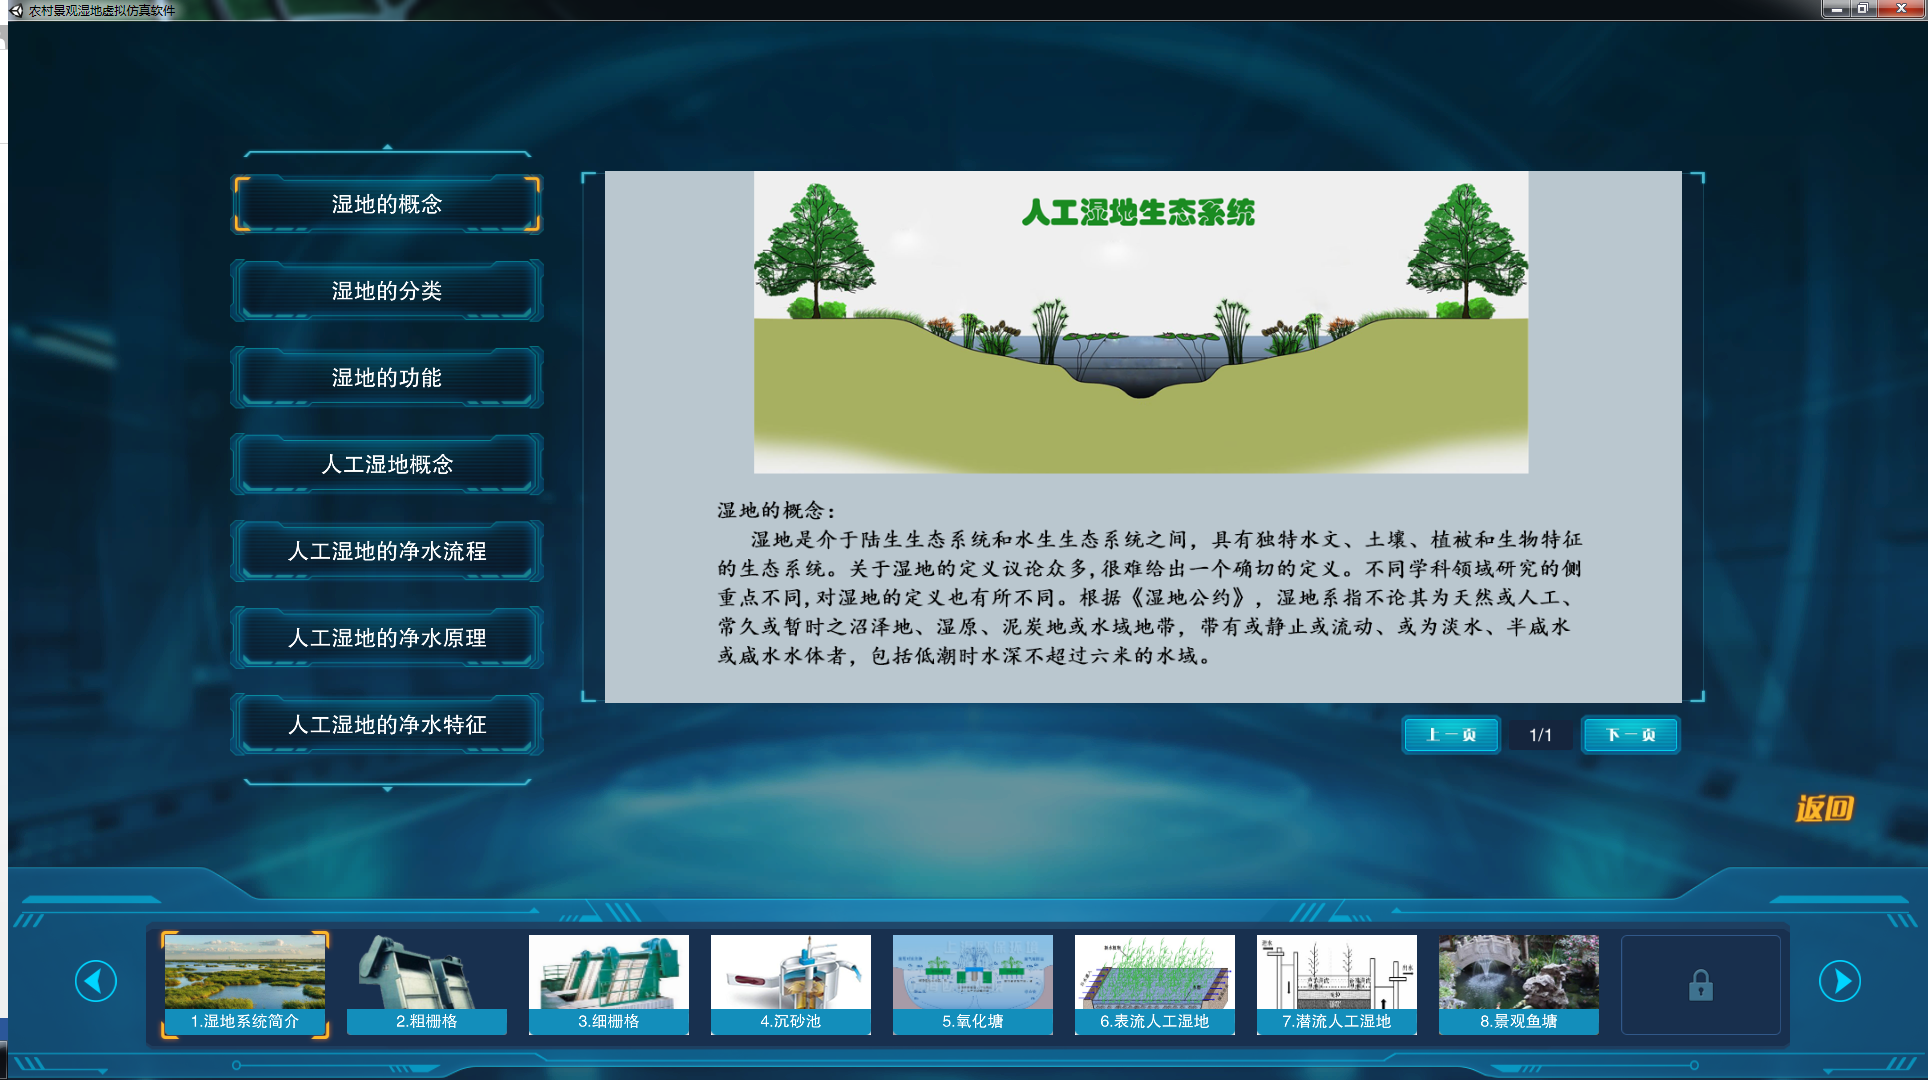Select the 8.景观鱼塘 module icon
This screenshot has height=1080, width=1928.
[x=1519, y=983]
